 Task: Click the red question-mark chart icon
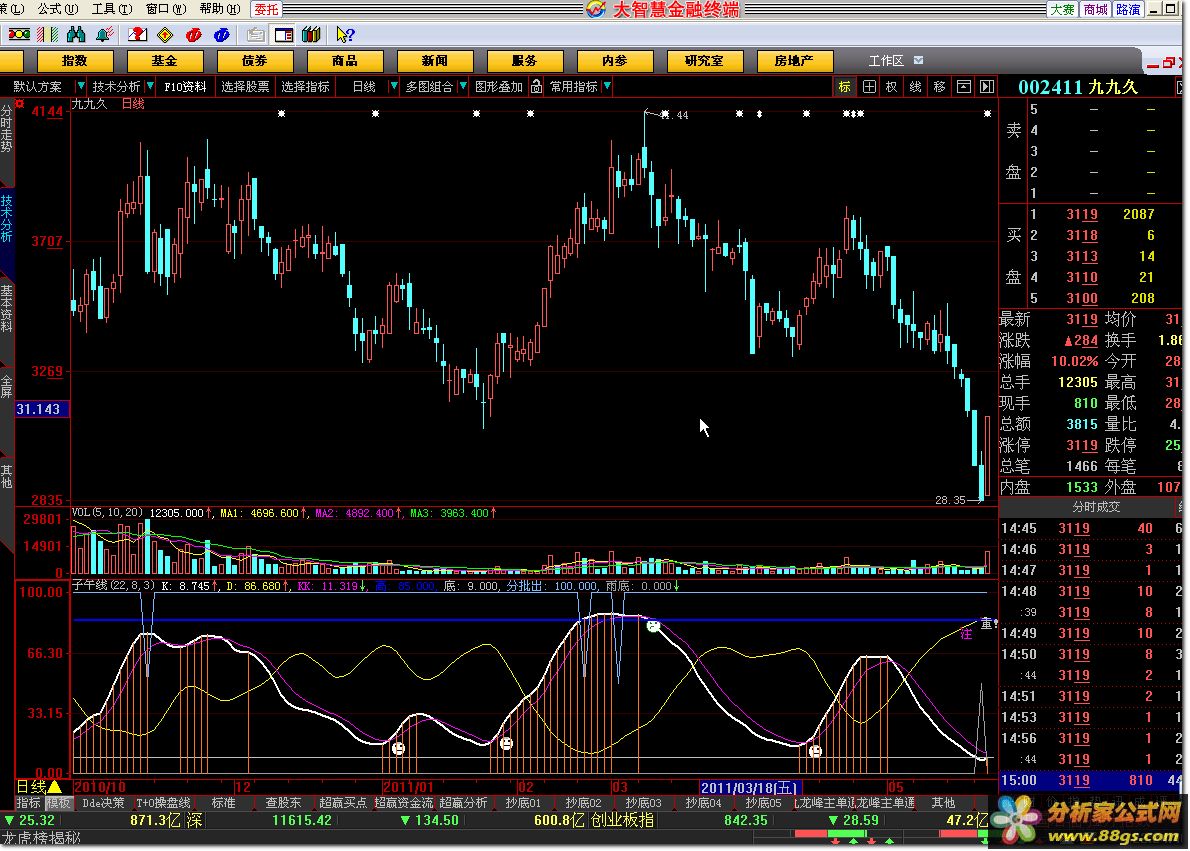pos(138,34)
